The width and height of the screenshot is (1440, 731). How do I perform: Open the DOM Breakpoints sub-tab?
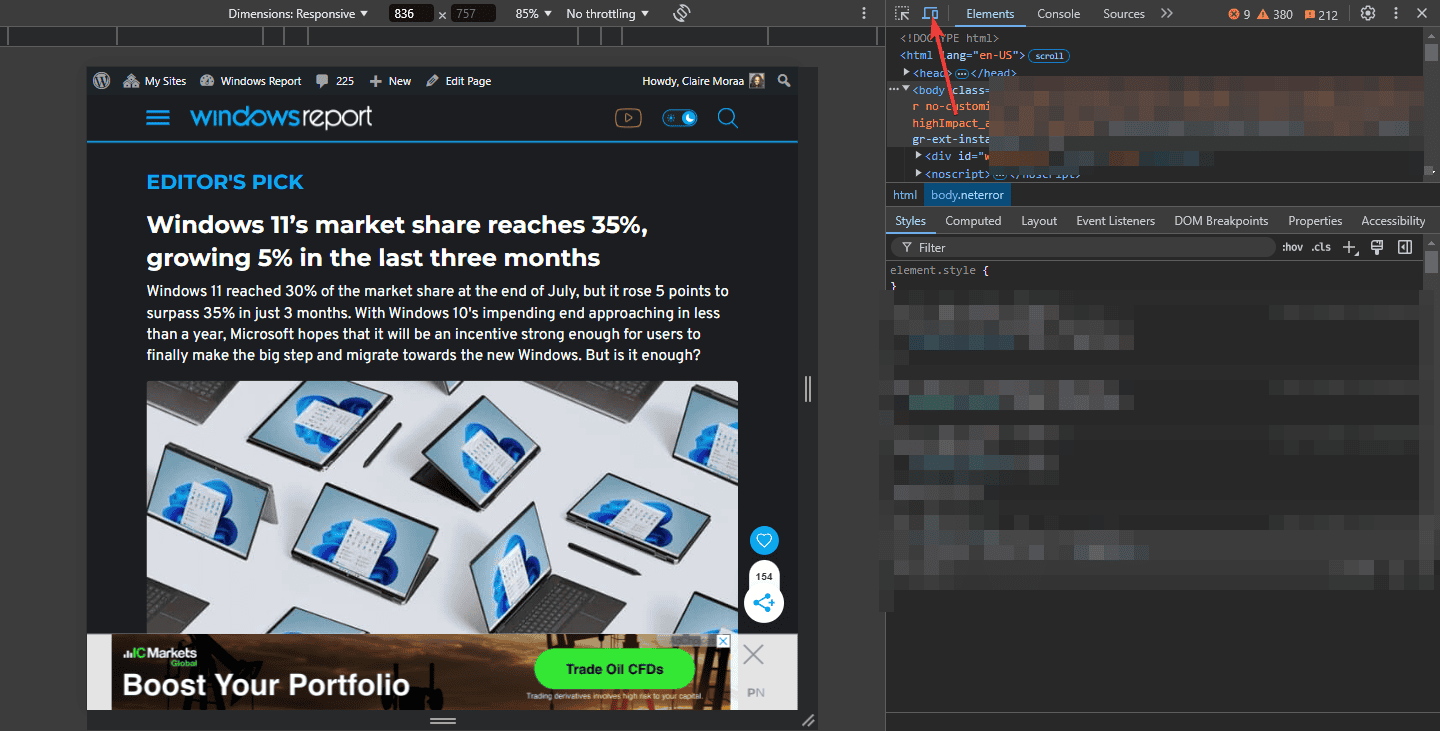(1221, 221)
